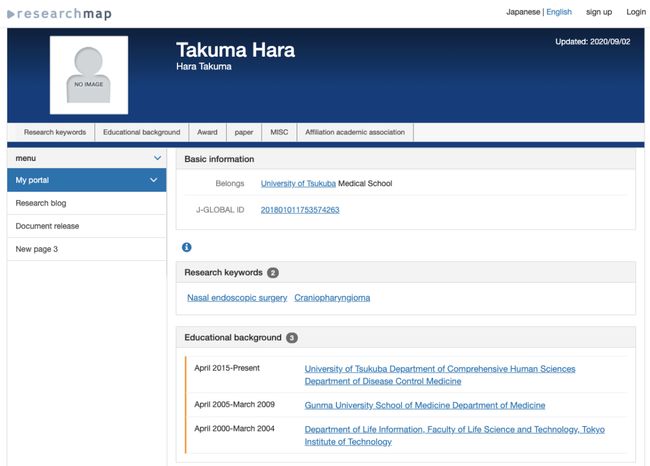The width and height of the screenshot is (650, 466).
Task: Select Document release in sidebar
Action: 47,226
